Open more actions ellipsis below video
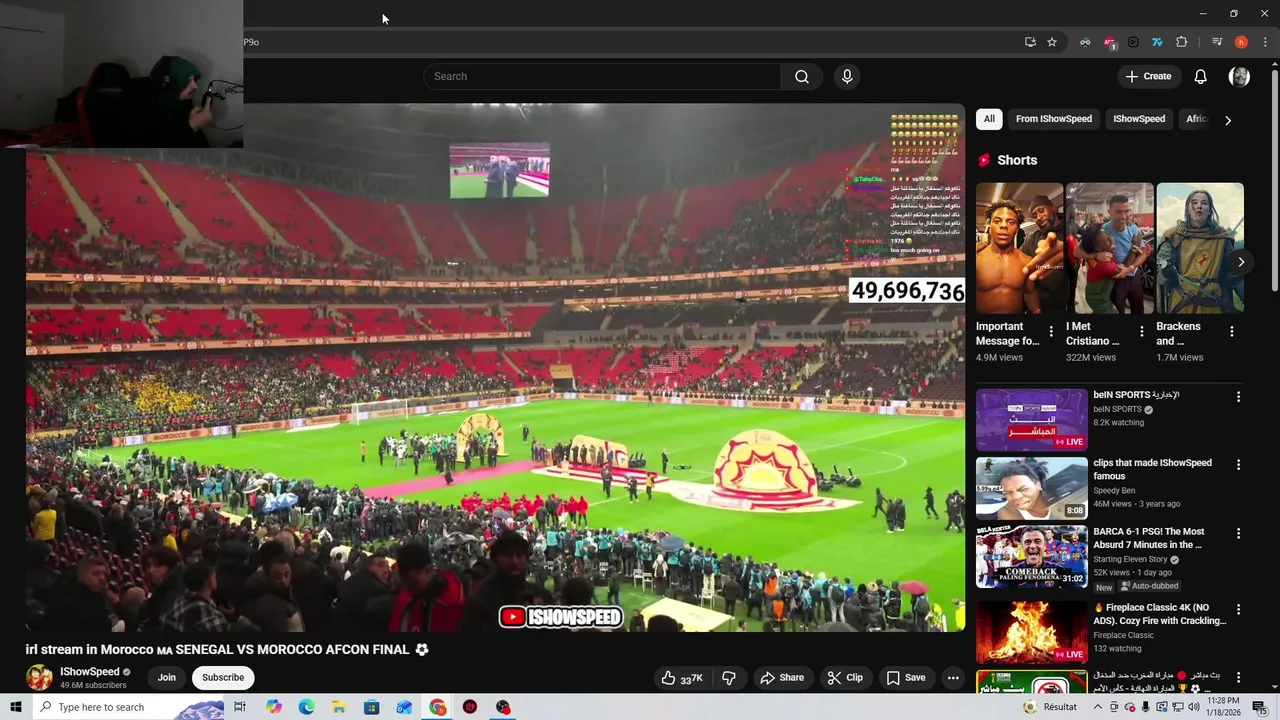Viewport: 1280px width, 720px height. pos(953,678)
